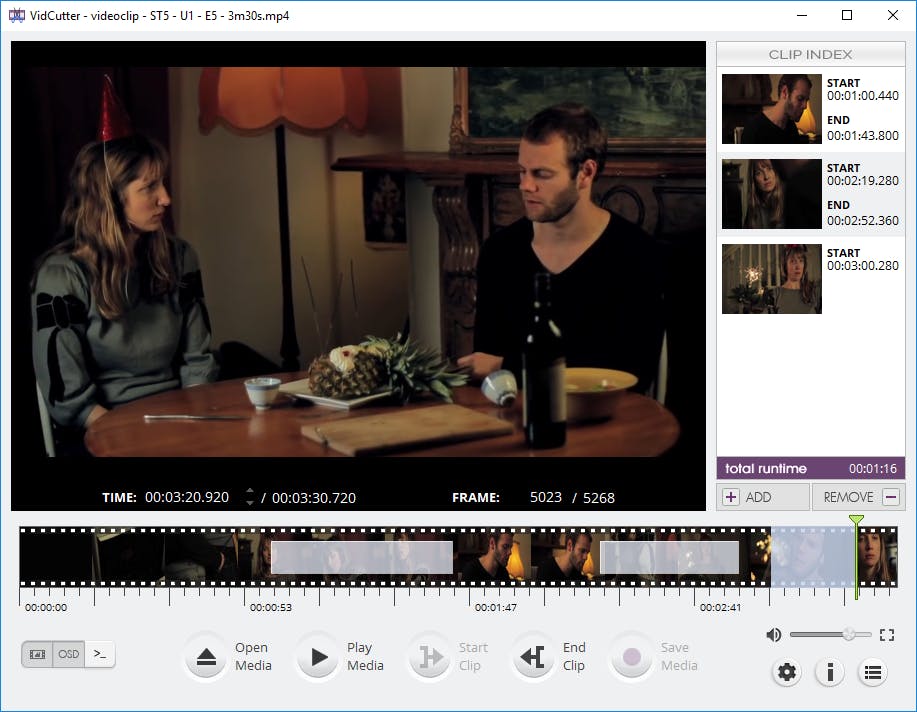Click the first highlighted clip region on timeline
917x712 pixels.
click(x=362, y=558)
